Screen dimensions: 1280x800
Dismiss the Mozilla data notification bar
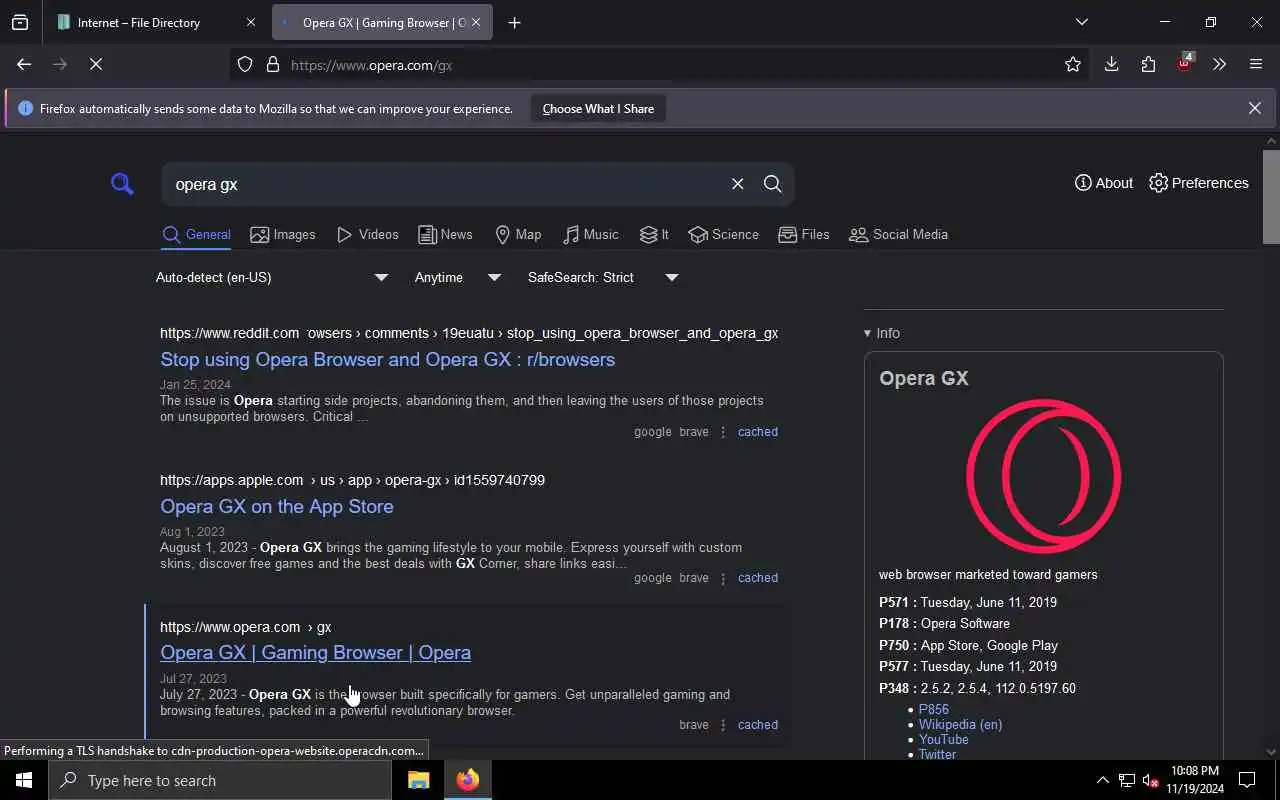(x=1254, y=108)
